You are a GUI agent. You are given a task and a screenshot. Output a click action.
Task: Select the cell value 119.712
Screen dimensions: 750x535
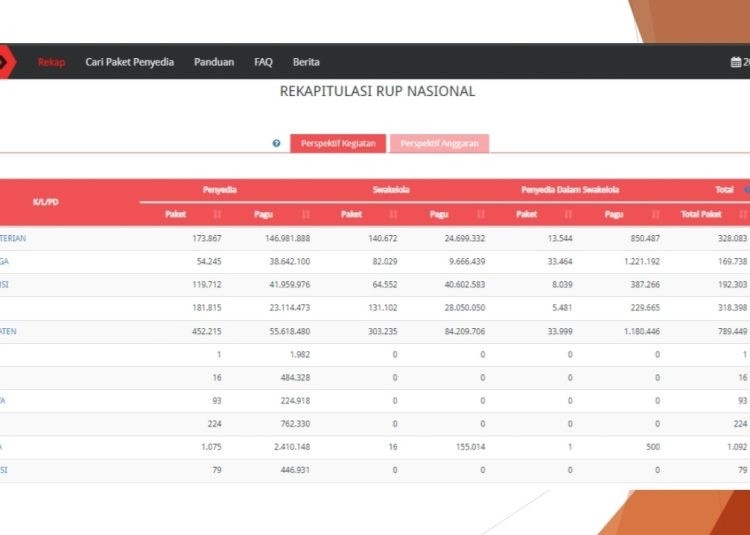click(x=207, y=284)
